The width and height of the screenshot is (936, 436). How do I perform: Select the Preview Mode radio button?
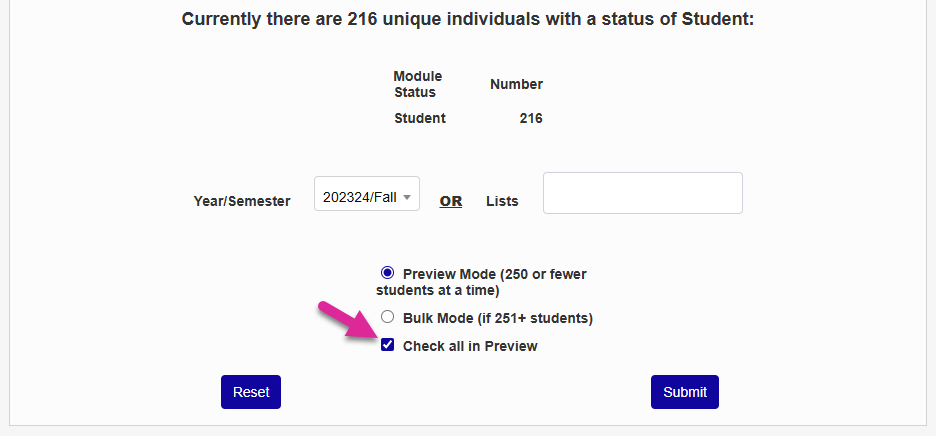click(387, 272)
